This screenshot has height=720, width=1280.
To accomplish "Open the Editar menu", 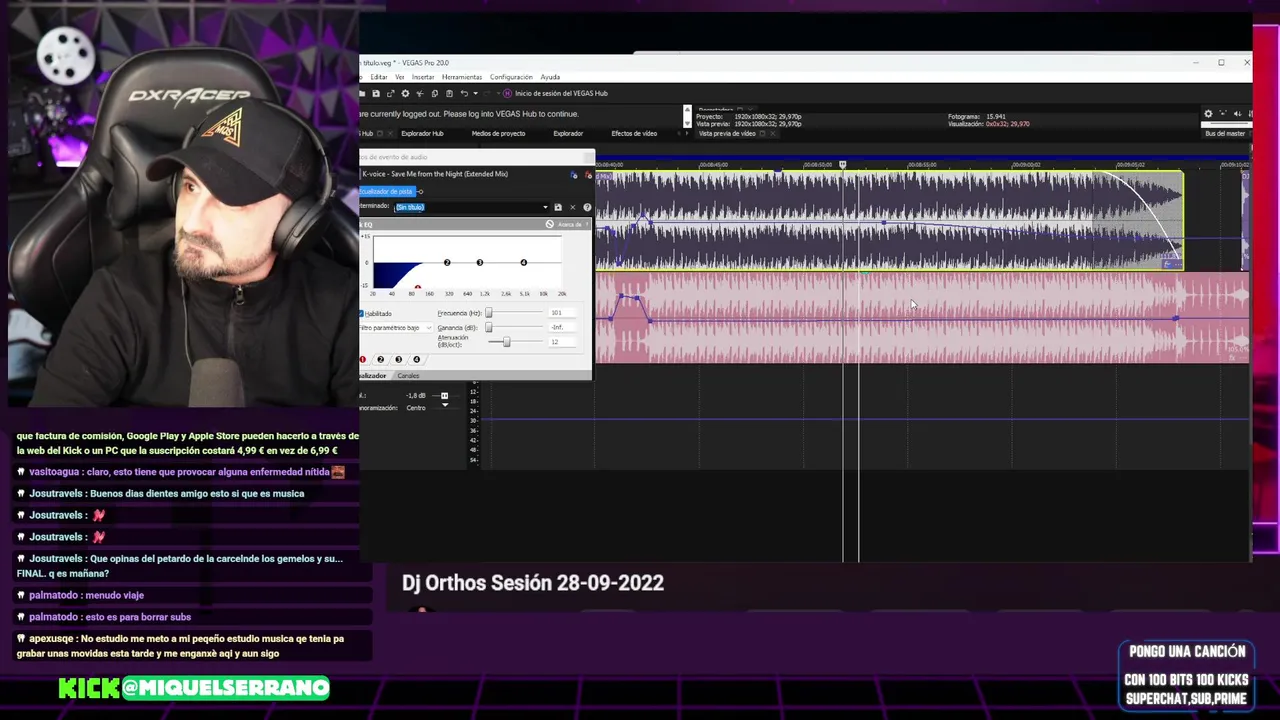I will click(x=379, y=77).
